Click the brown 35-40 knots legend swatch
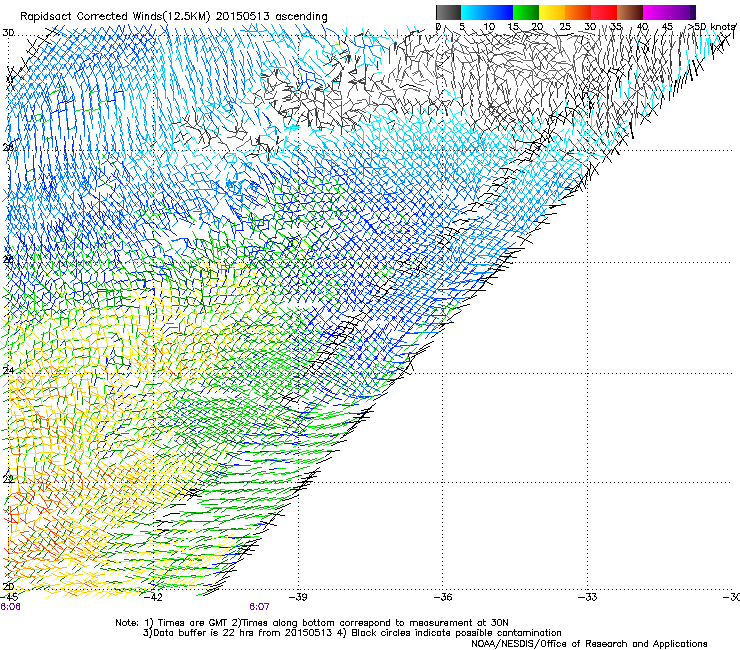This screenshot has width=740, height=650. click(630, 12)
